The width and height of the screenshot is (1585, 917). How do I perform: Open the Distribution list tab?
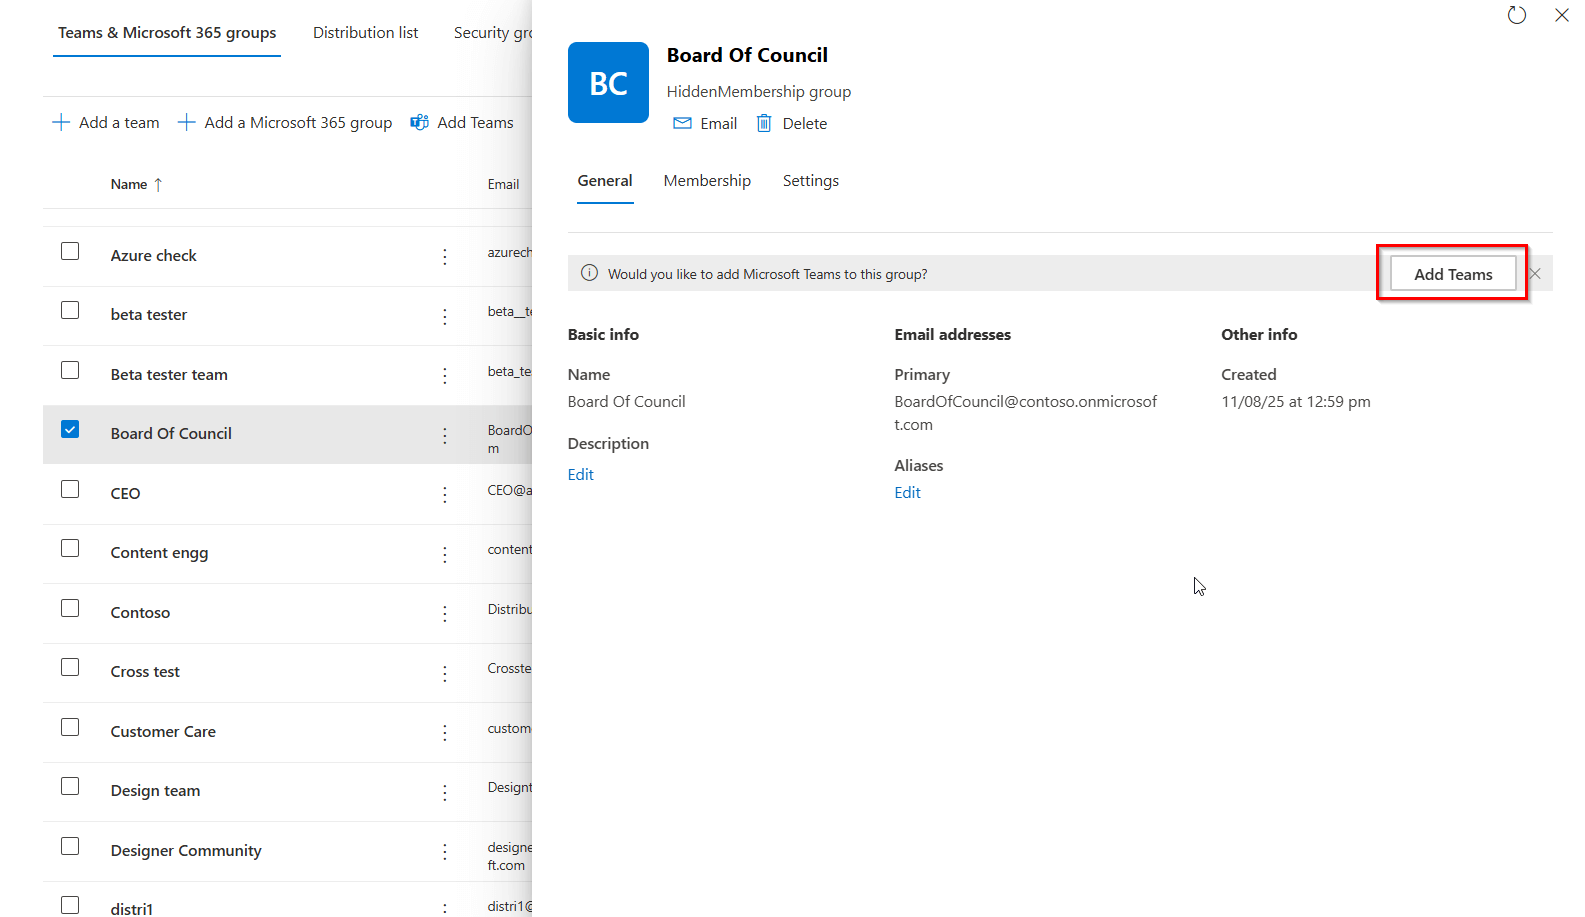(x=365, y=33)
